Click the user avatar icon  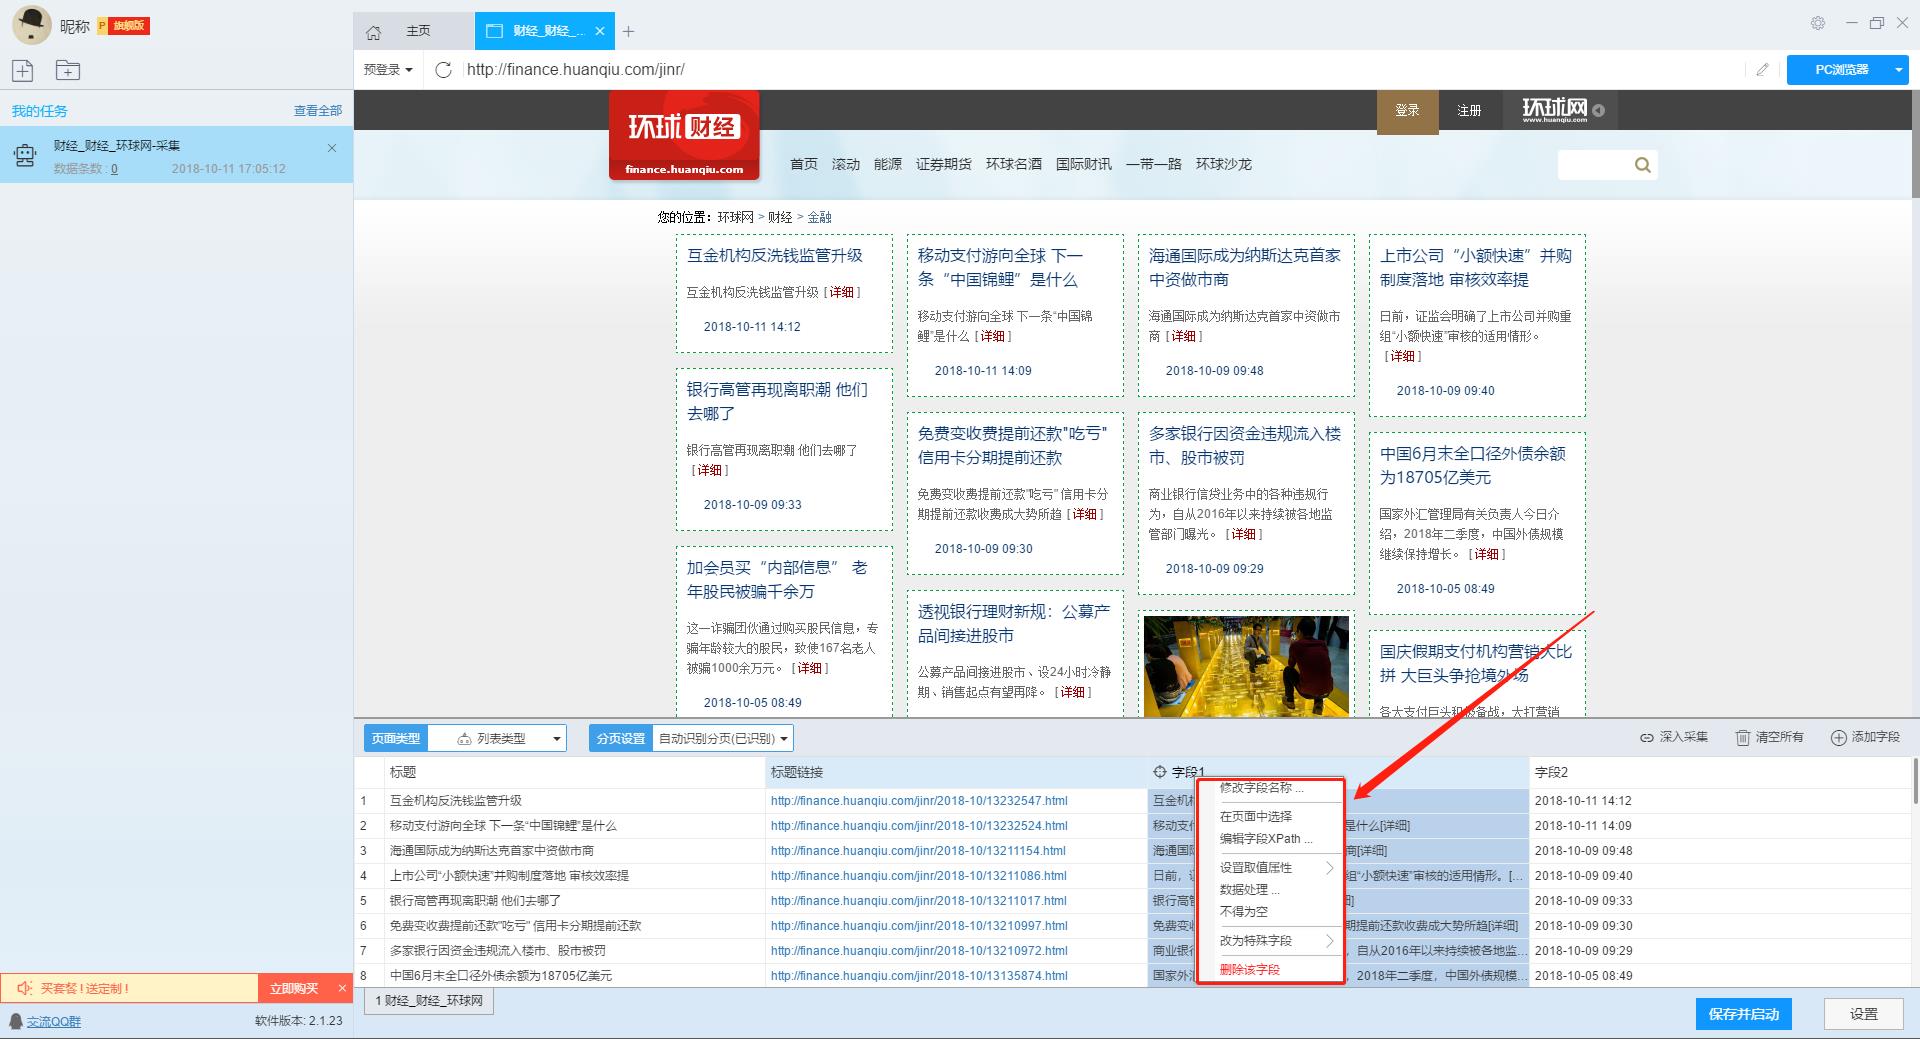point(31,25)
